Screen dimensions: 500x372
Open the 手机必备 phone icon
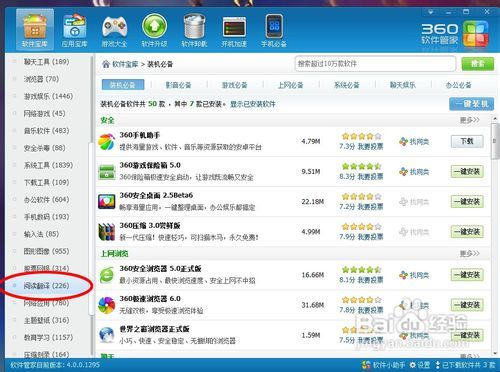click(274, 30)
